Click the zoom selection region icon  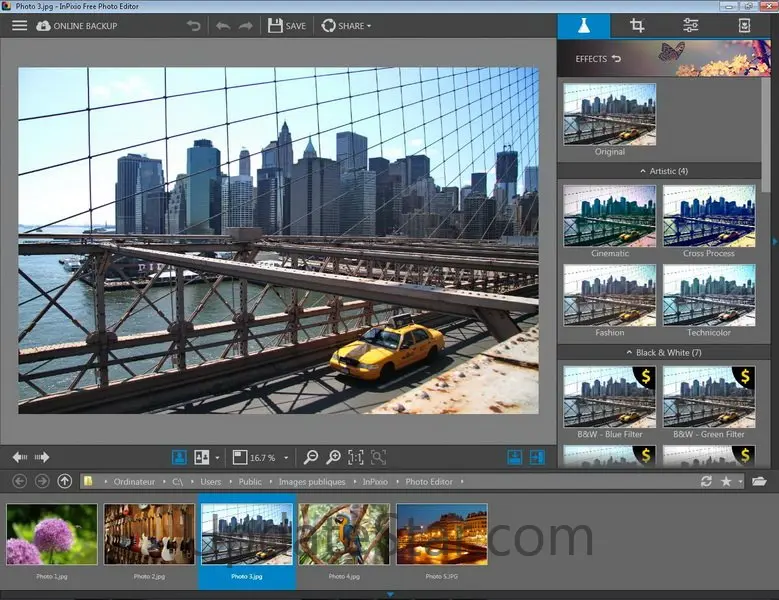378,457
